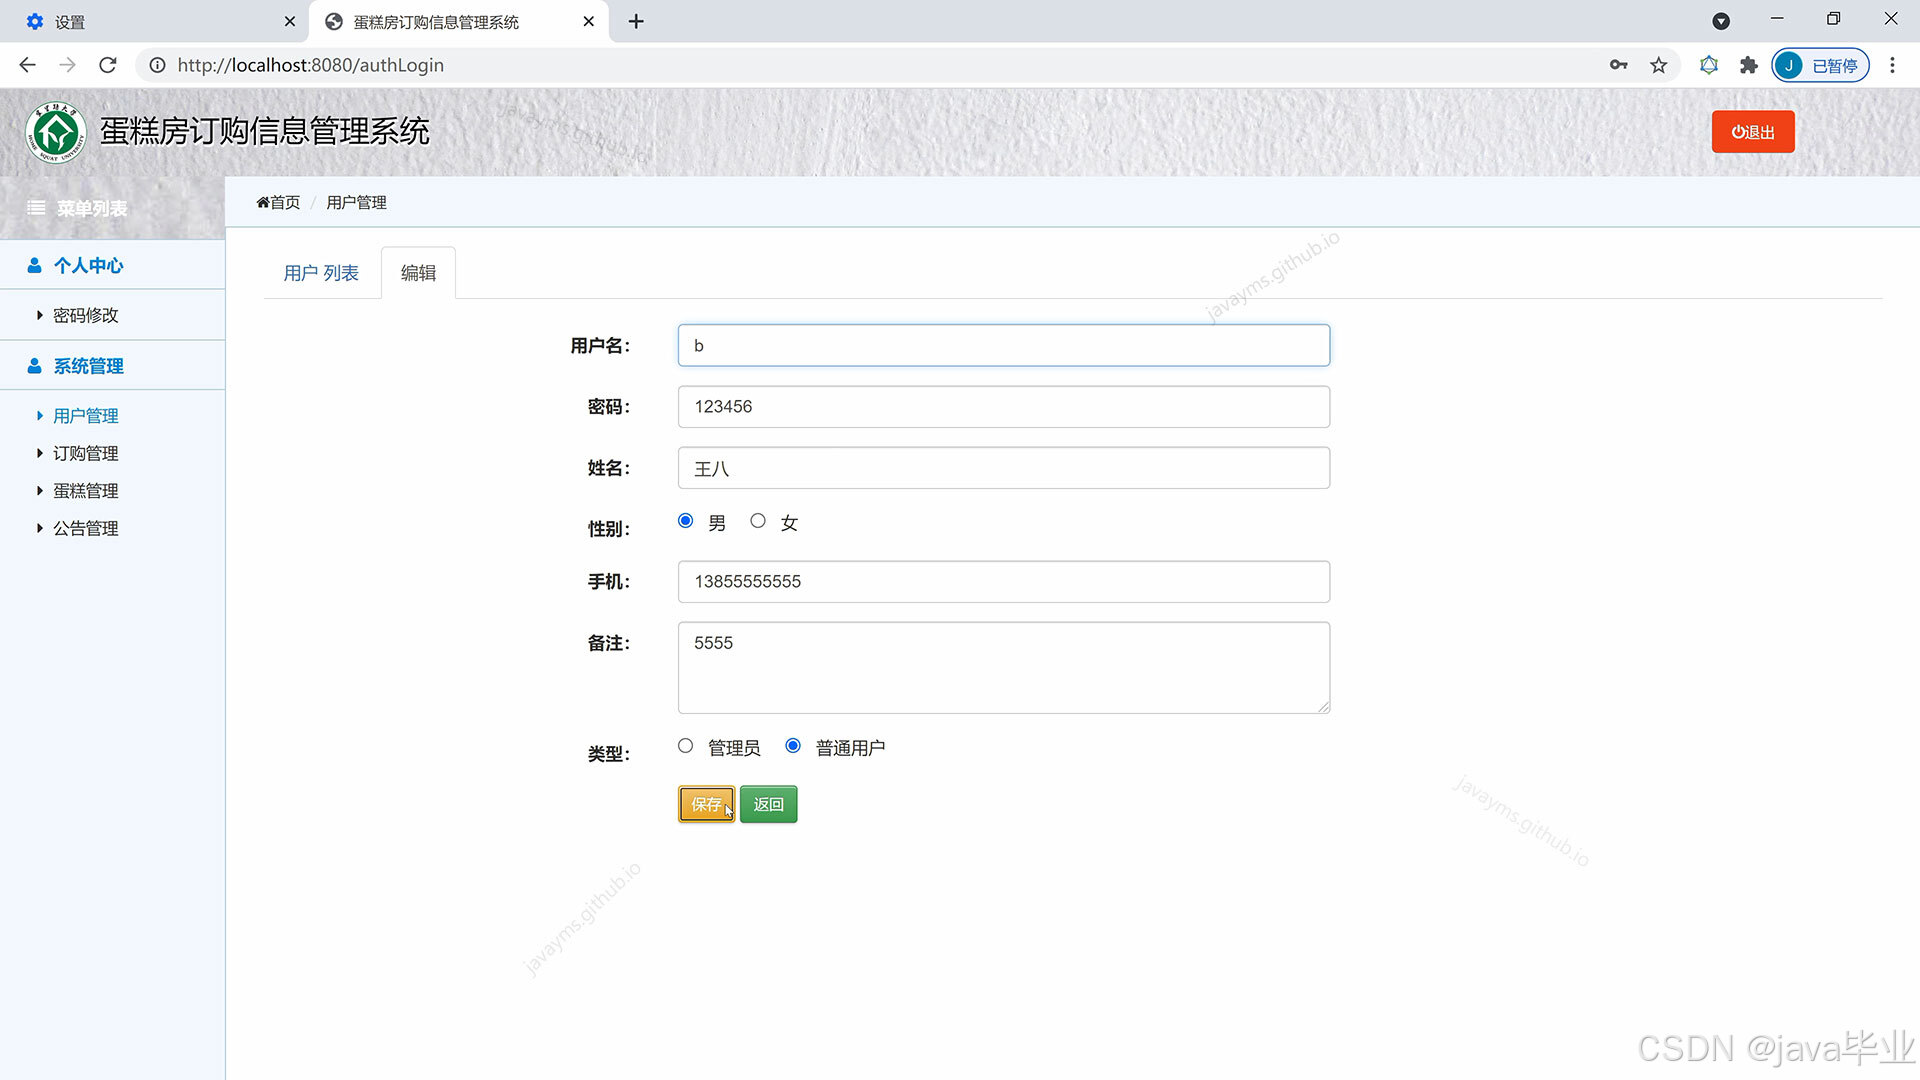Image resolution: width=1920 pixels, height=1080 pixels.
Task: Click the tab search dropdown icon
Action: (x=1721, y=21)
